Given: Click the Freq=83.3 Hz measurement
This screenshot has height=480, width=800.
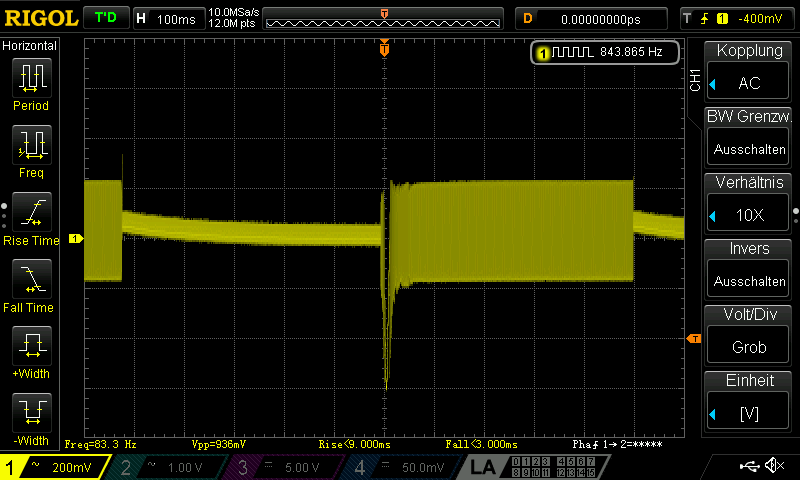Looking at the screenshot, I should pyautogui.click(x=101, y=444).
